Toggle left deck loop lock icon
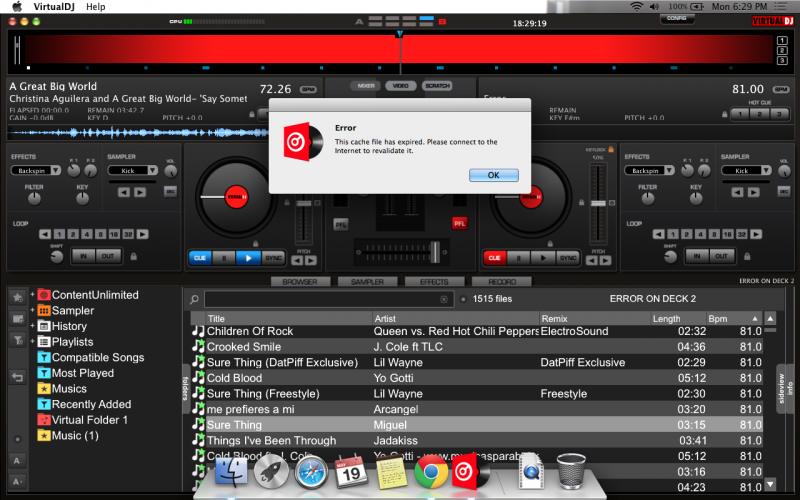The image size is (800, 500). (x=134, y=256)
